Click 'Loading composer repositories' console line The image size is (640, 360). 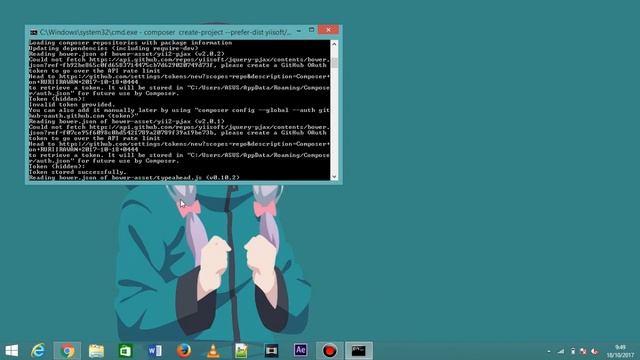coord(130,42)
